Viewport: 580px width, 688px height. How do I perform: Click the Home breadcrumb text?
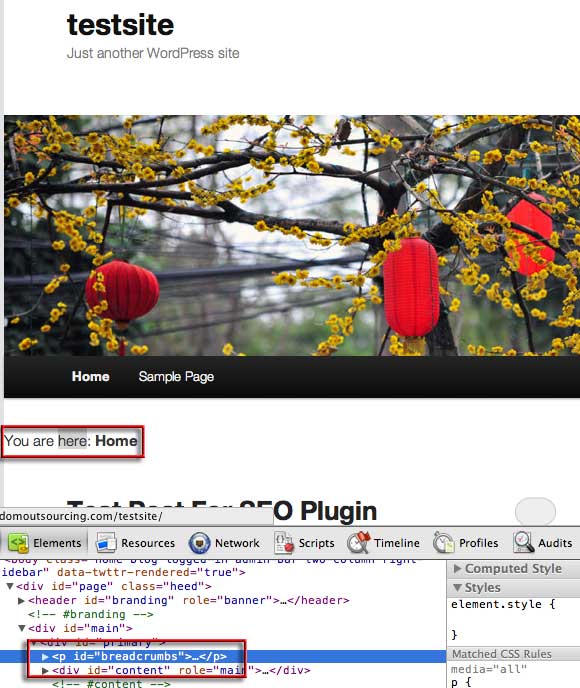coord(116,441)
